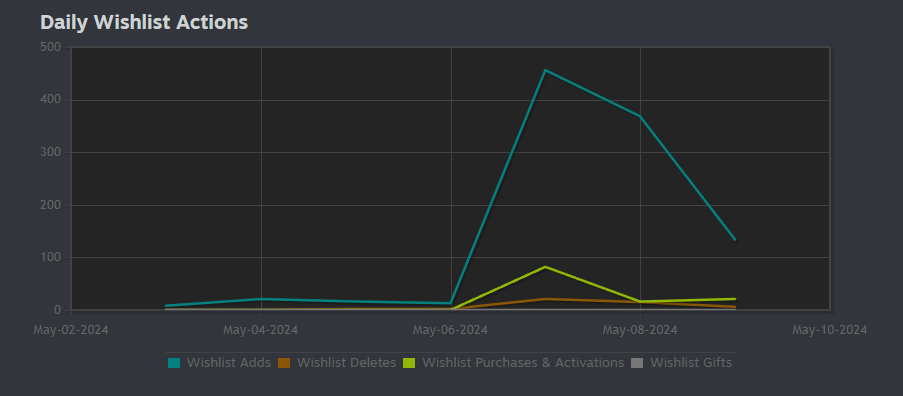Click the 500 y-axis label
This screenshot has width=903, height=396.
pos(50,47)
